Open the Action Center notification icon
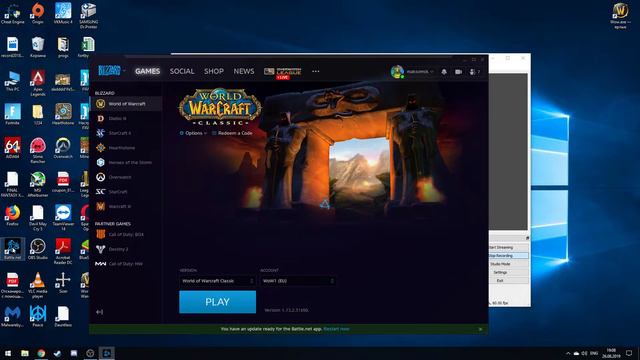This screenshot has height=360, width=640. point(629,353)
